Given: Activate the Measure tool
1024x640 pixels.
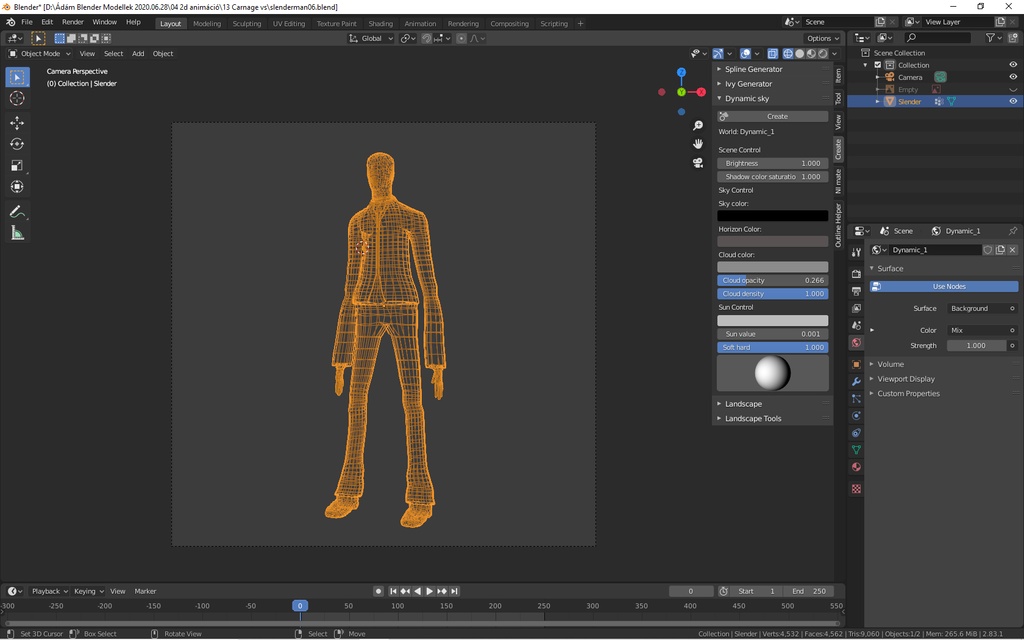Looking at the screenshot, I should (x=16, y=232).
